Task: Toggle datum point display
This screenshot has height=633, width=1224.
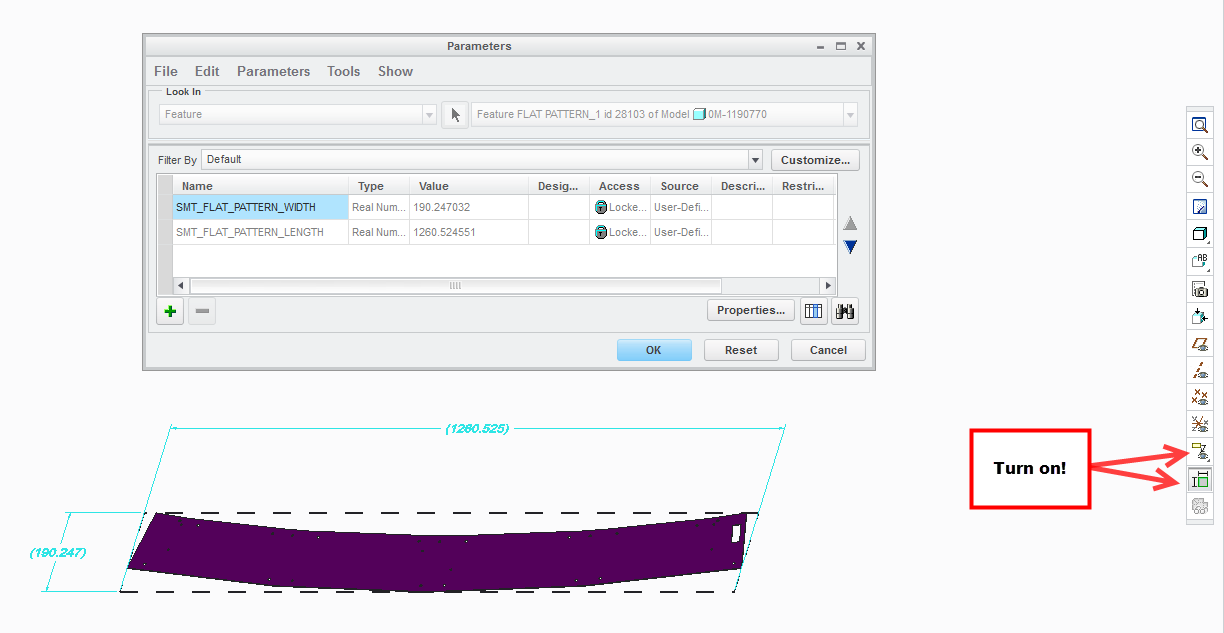Action: (1199, 397)
